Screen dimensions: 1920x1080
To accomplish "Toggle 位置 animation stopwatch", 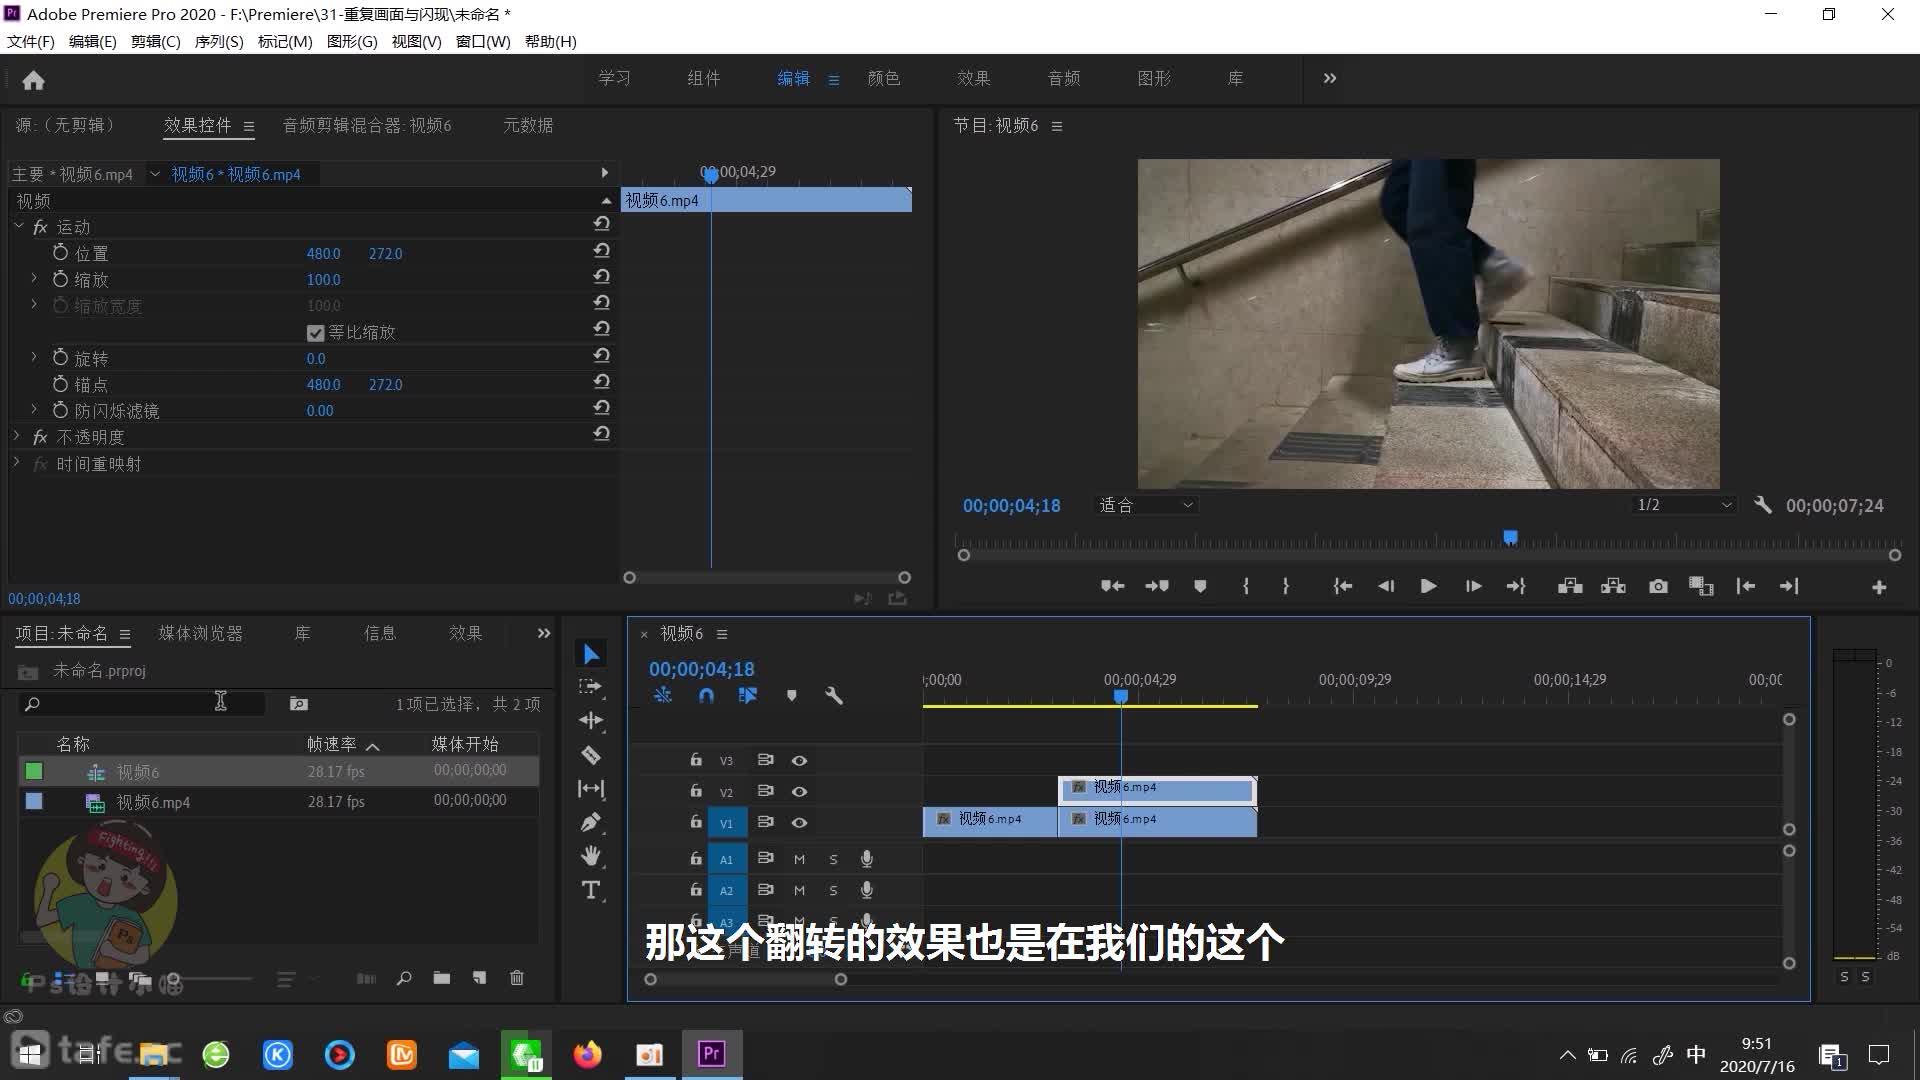I will pyautogui.click(x=60, y=252).
